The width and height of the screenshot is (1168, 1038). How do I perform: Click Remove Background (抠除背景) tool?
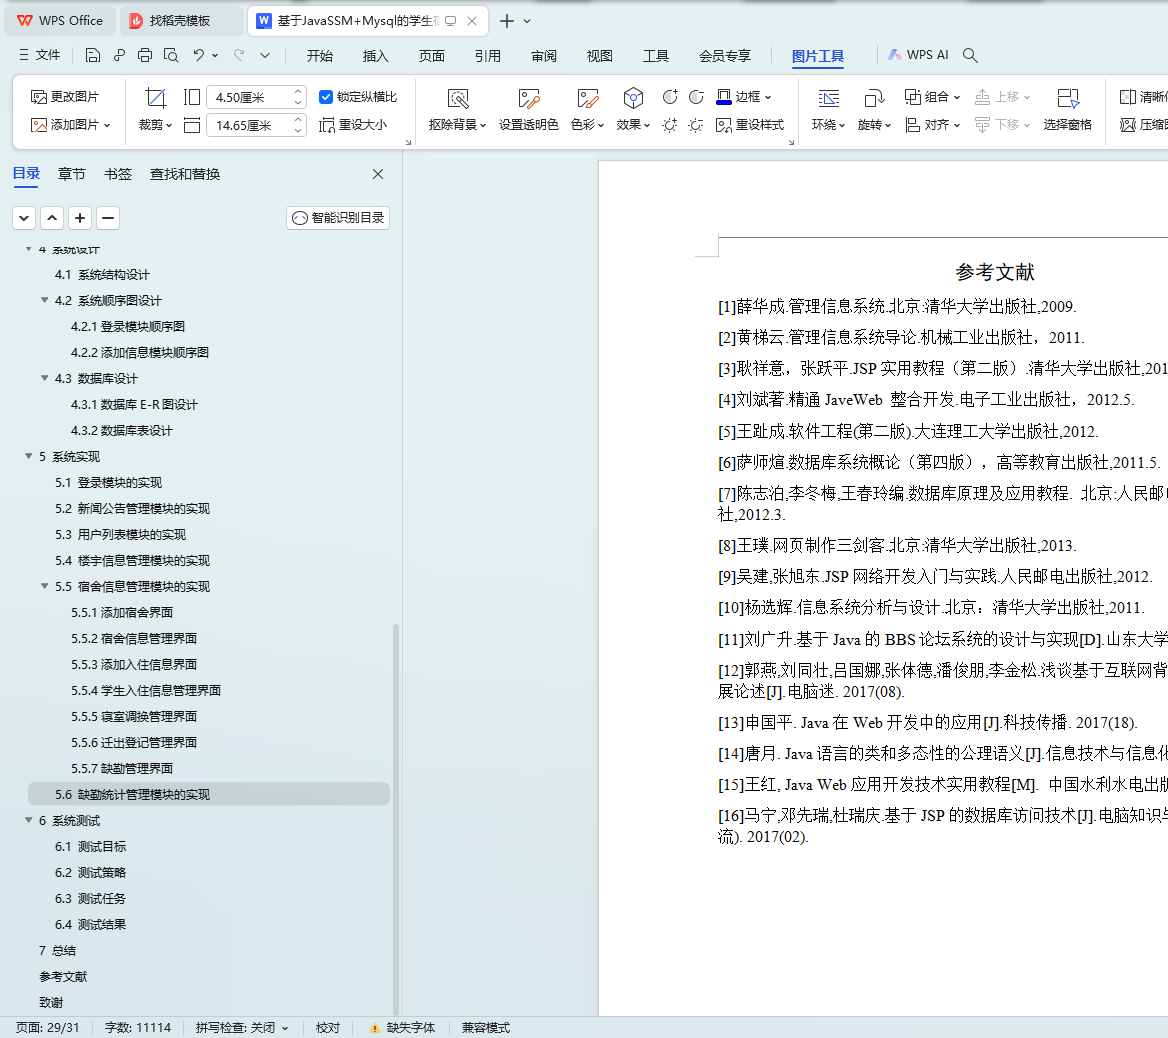coord(457,110)
